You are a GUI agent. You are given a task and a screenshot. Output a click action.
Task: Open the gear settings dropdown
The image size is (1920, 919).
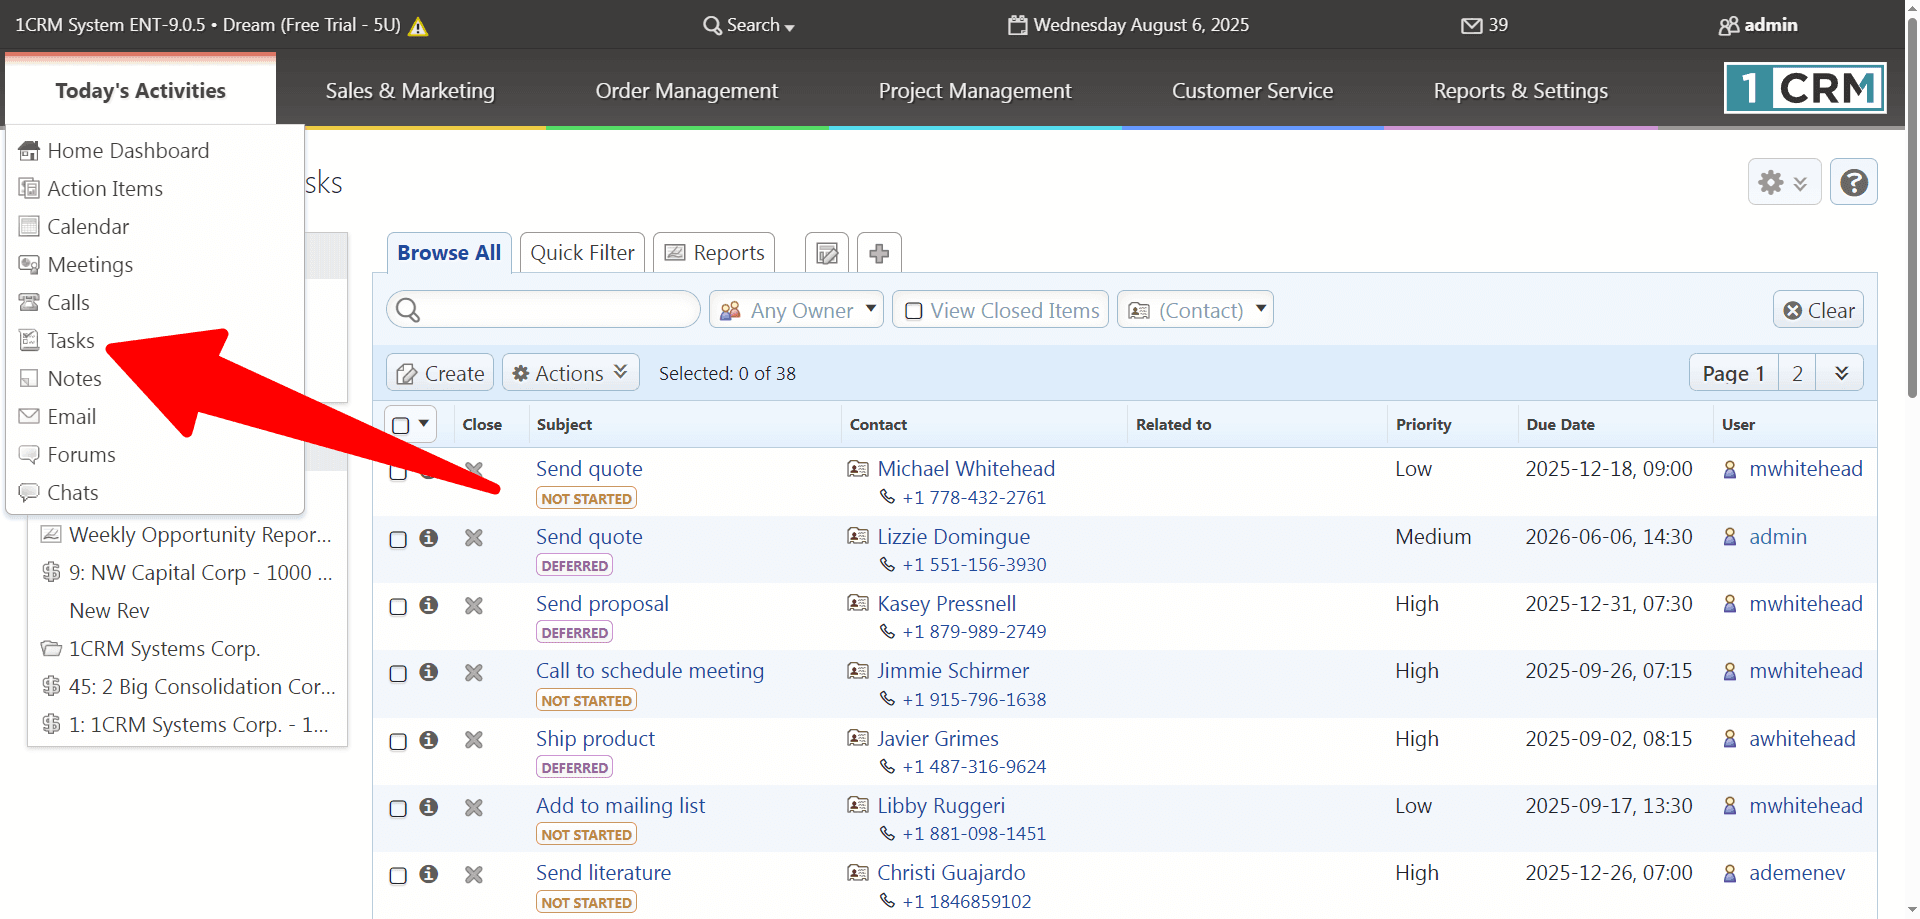[x=1784, y=183]
